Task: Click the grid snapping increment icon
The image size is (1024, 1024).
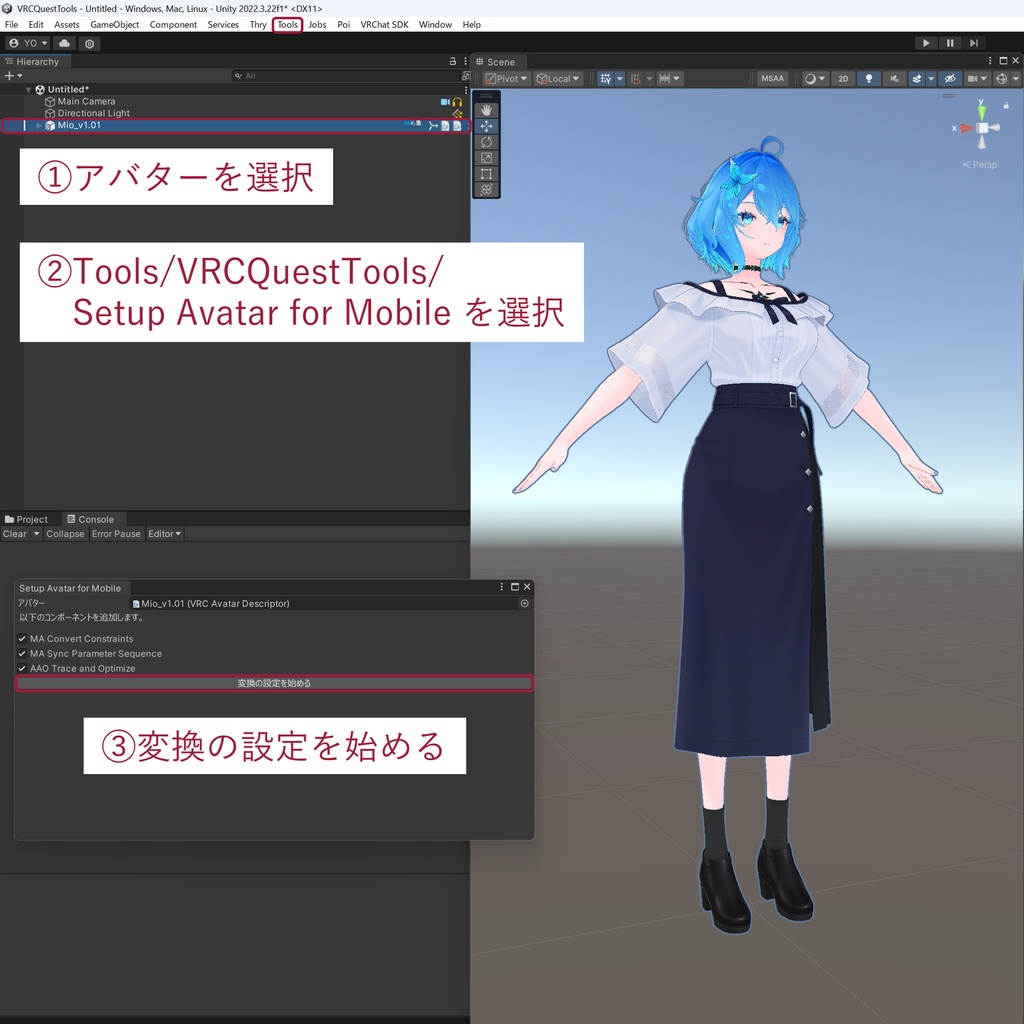Action: click(635, 78)
